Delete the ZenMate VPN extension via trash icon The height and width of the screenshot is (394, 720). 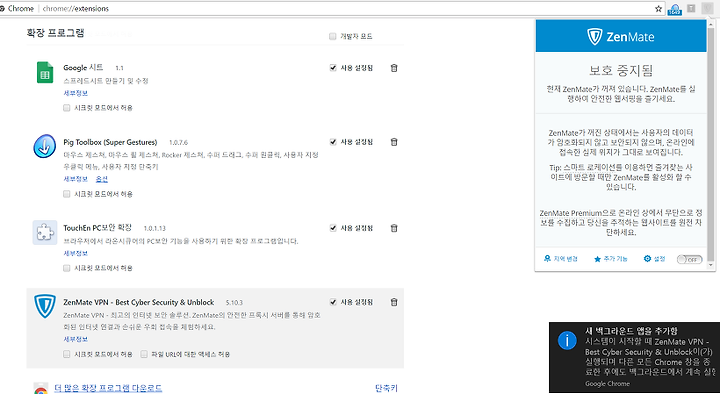394,302
